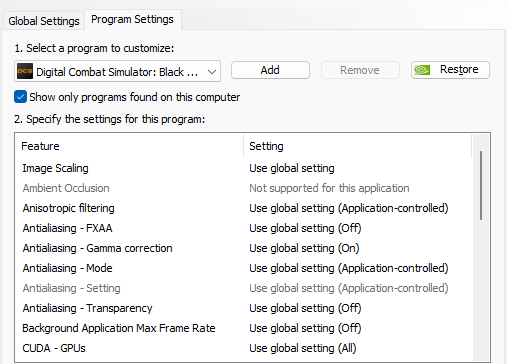This screenshot has height=364, width=508.
Task: Click Transparency's Use global setting (Off)
Action: click(305, 308)
